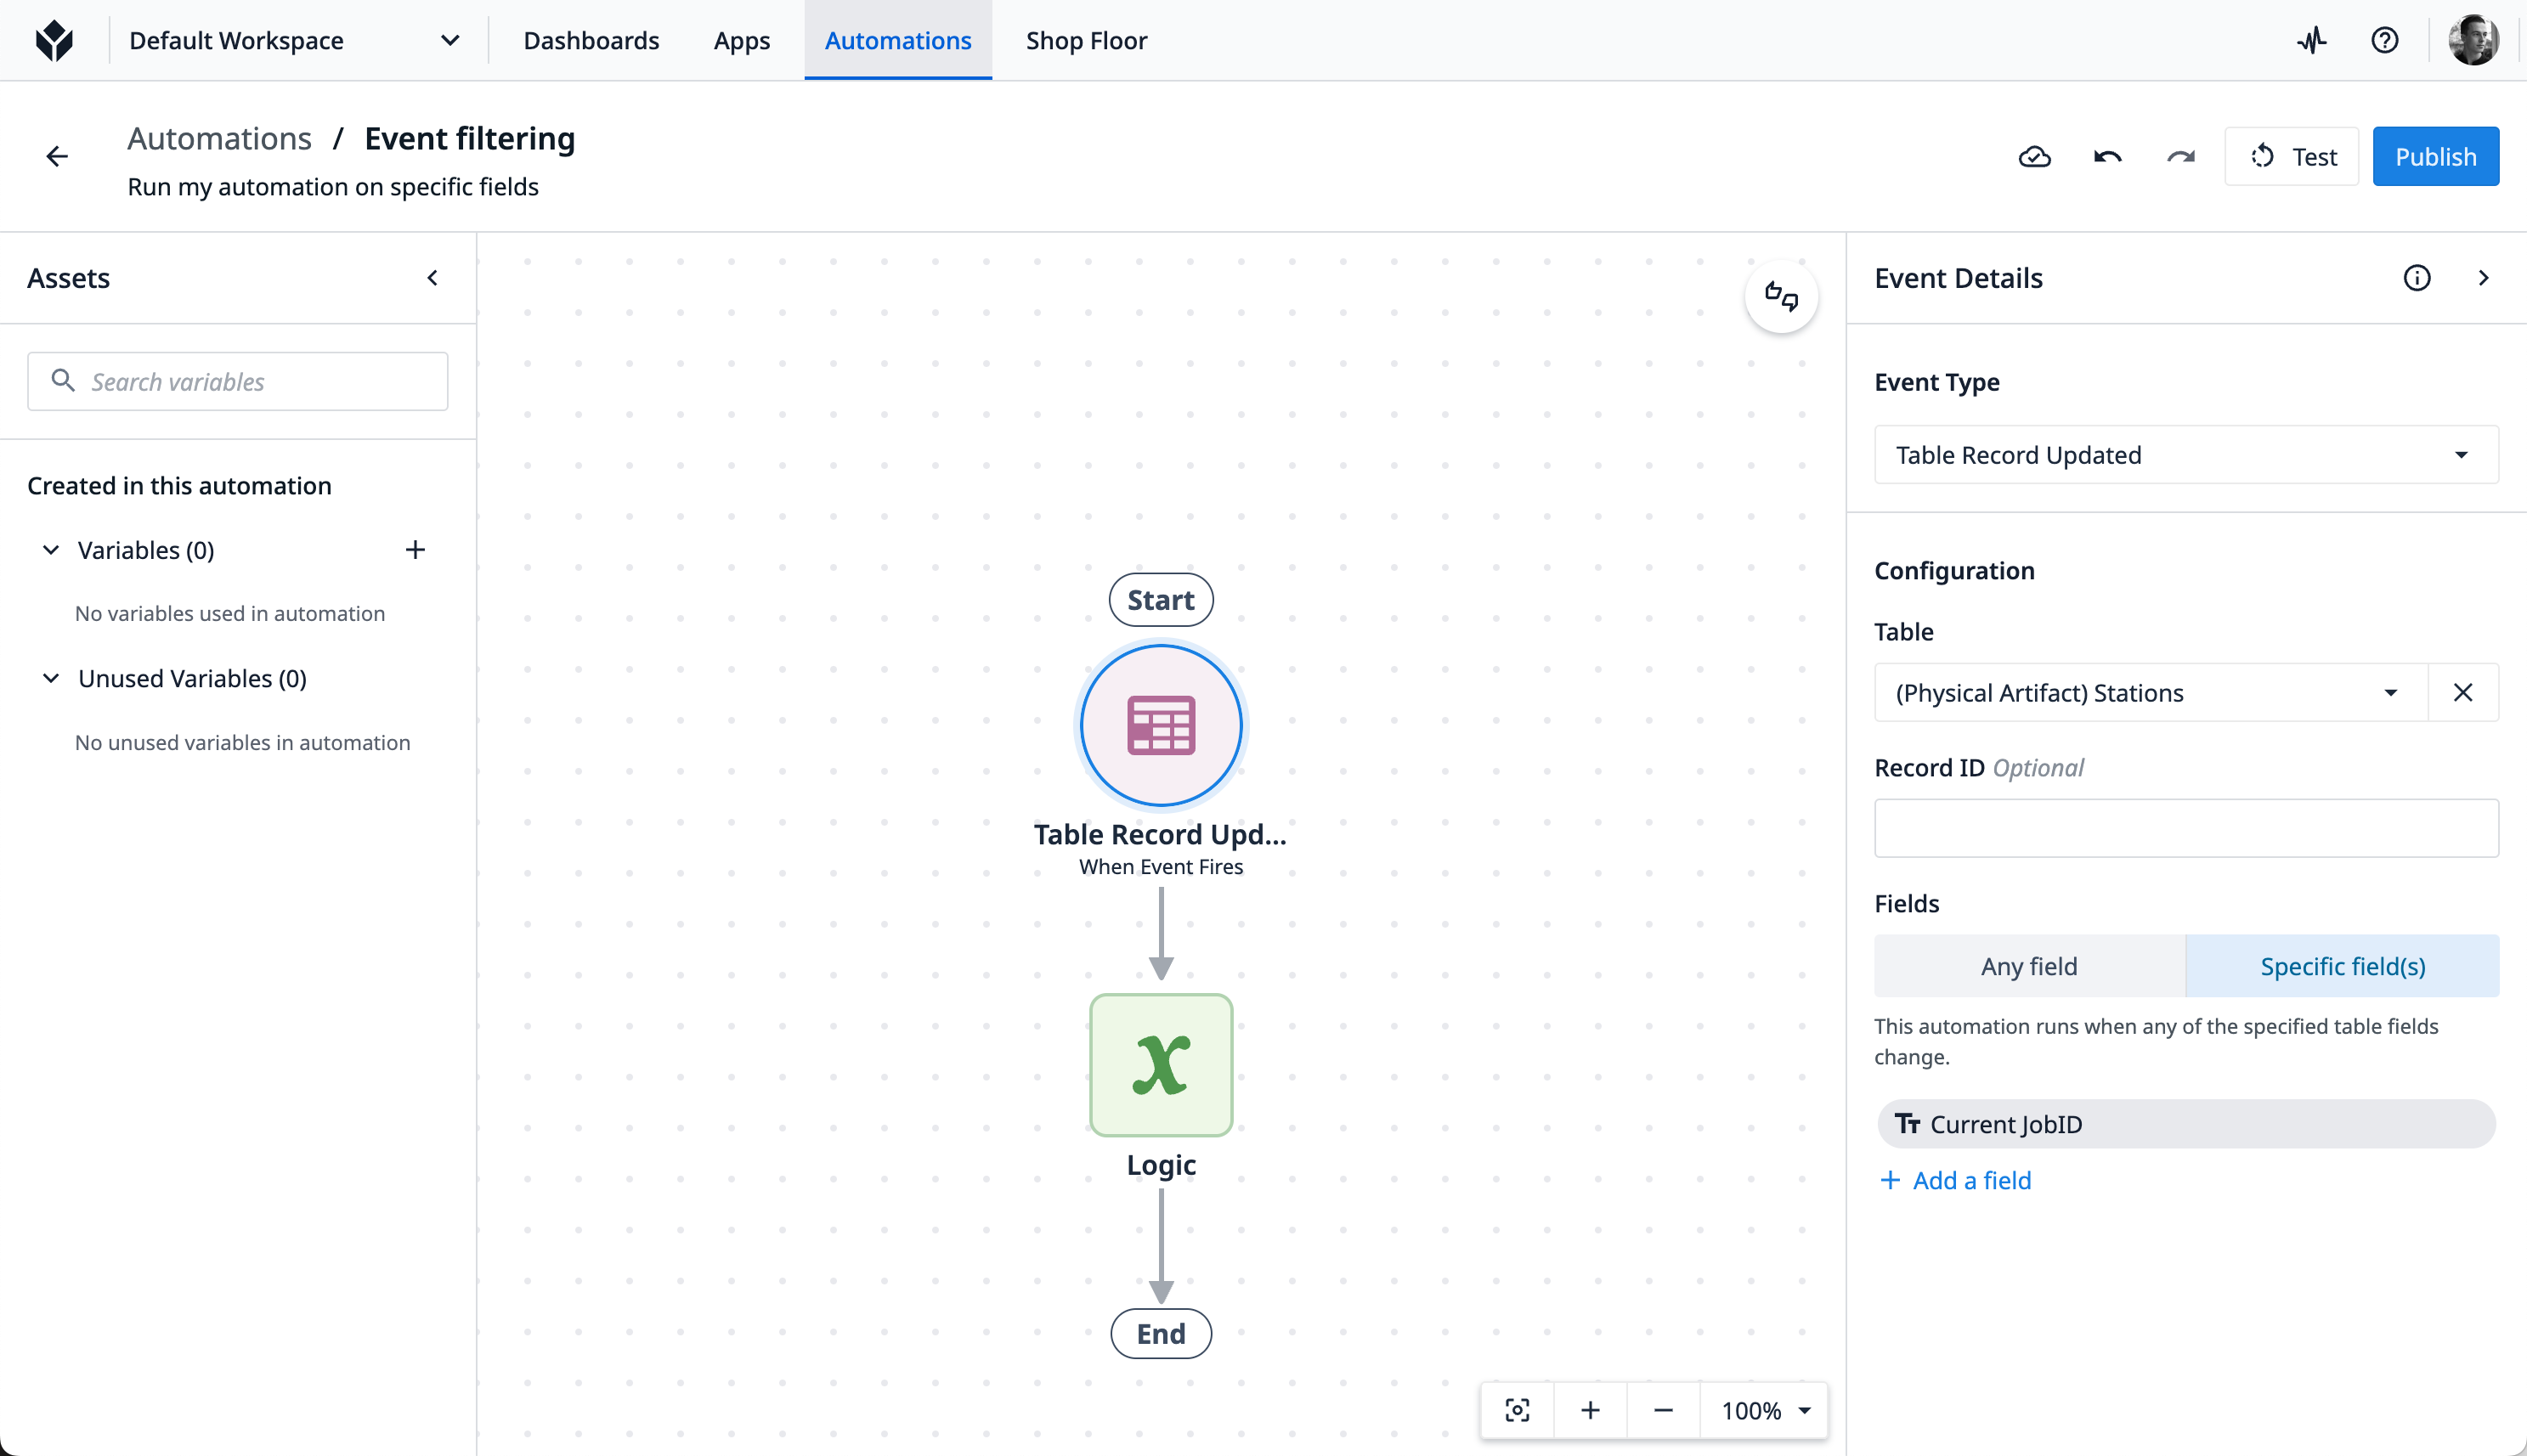Open the Event Type dropdown
2527x1456 pixels.
pyautogui.click(x=2186, y=455)
